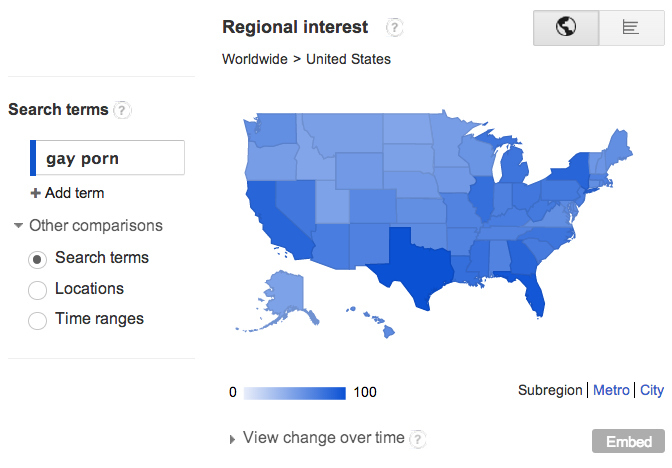Switch to the globe map view
Viewport: 672px width, 468px height.
(x=566, y=28)
